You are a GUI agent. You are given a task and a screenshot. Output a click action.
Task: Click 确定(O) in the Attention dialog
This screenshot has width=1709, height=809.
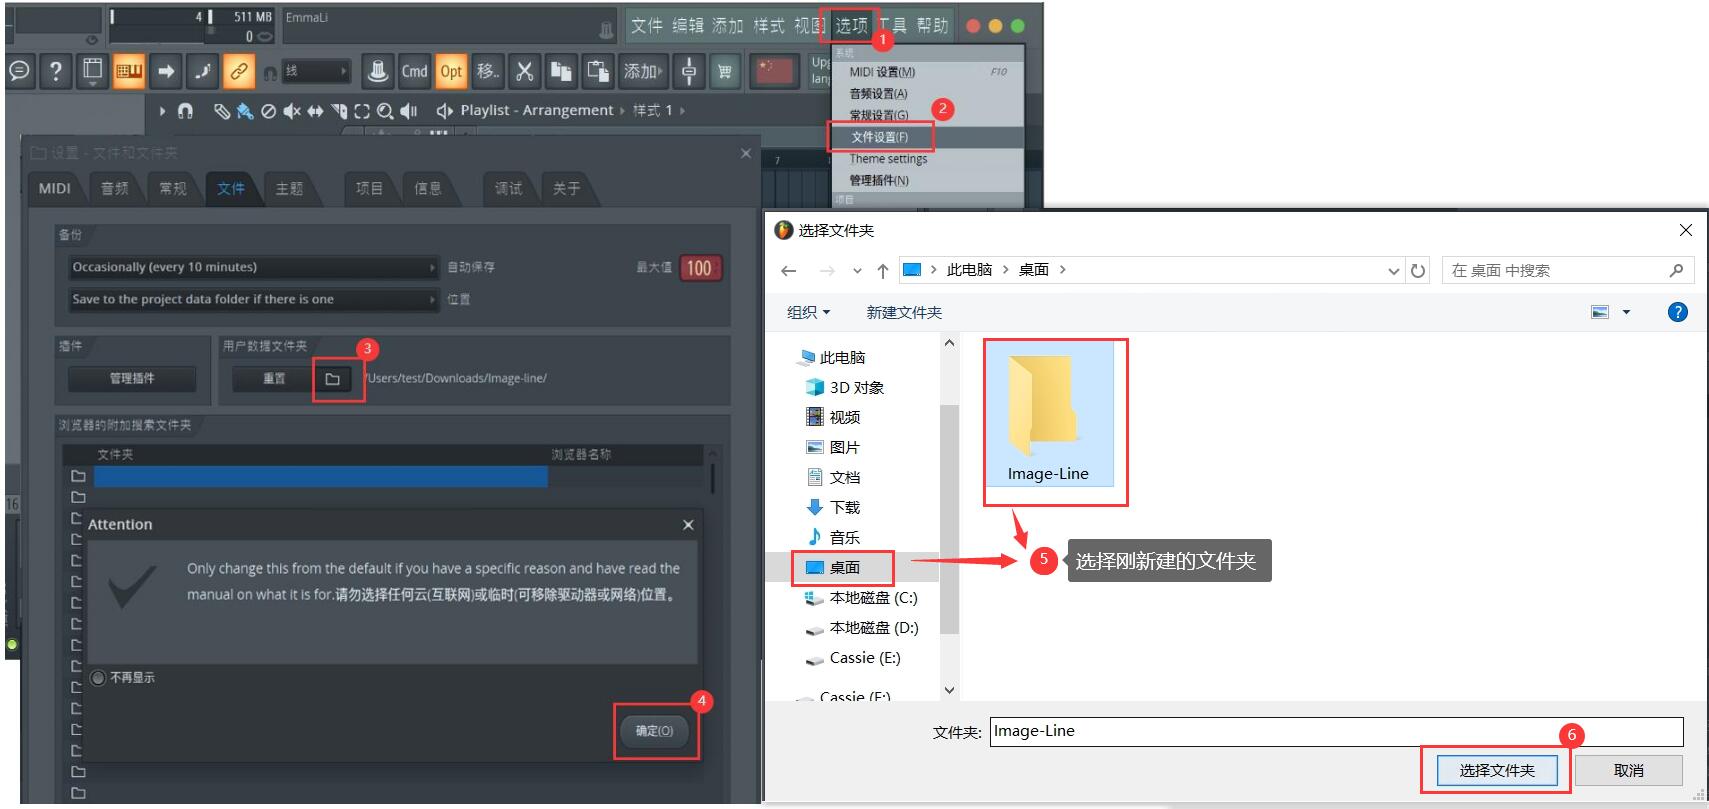pos(655,731)
